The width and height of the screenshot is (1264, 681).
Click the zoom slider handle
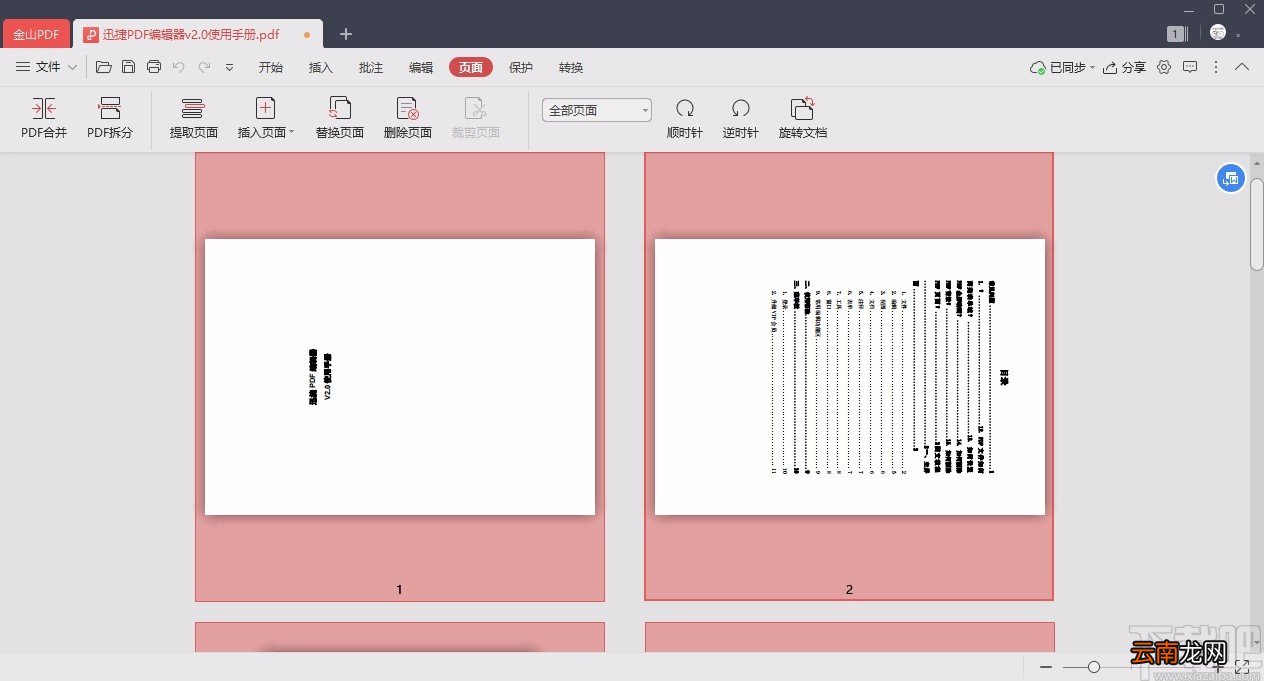tap(1094, 667)
